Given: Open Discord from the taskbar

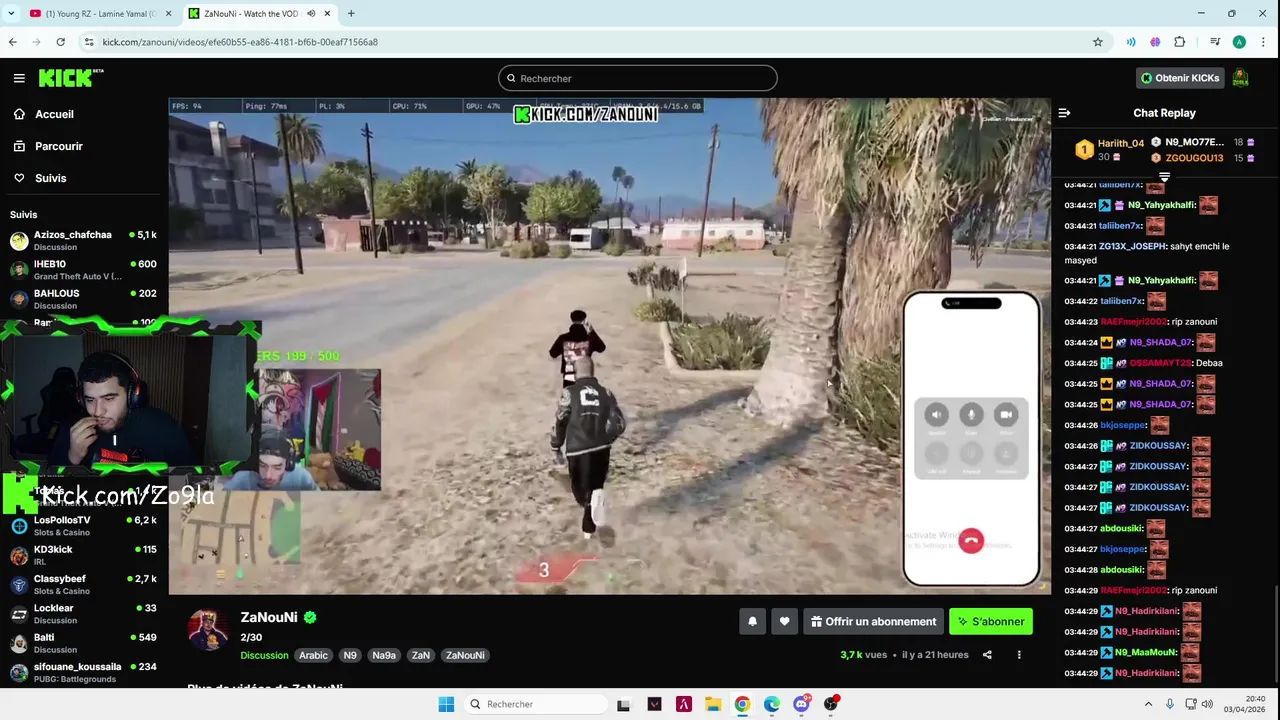Looking at the screenshot, I should tap(801, 704).
